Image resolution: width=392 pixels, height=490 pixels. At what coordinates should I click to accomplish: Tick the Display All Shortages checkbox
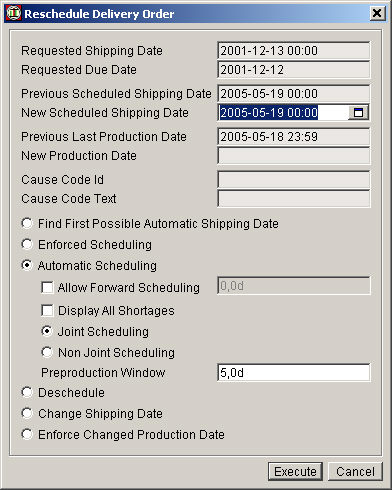click(x=47, y=310)
